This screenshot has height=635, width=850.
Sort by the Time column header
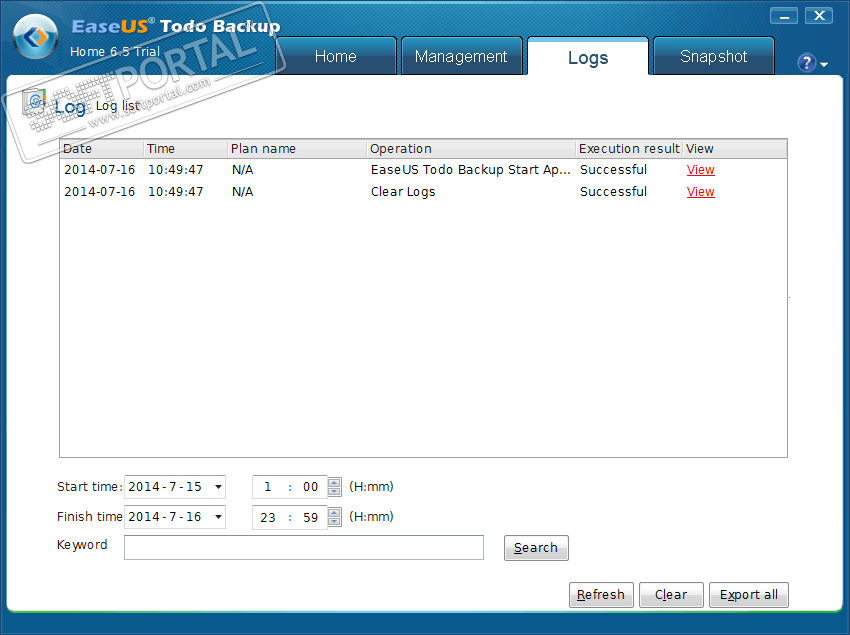[x=185, y=149]
